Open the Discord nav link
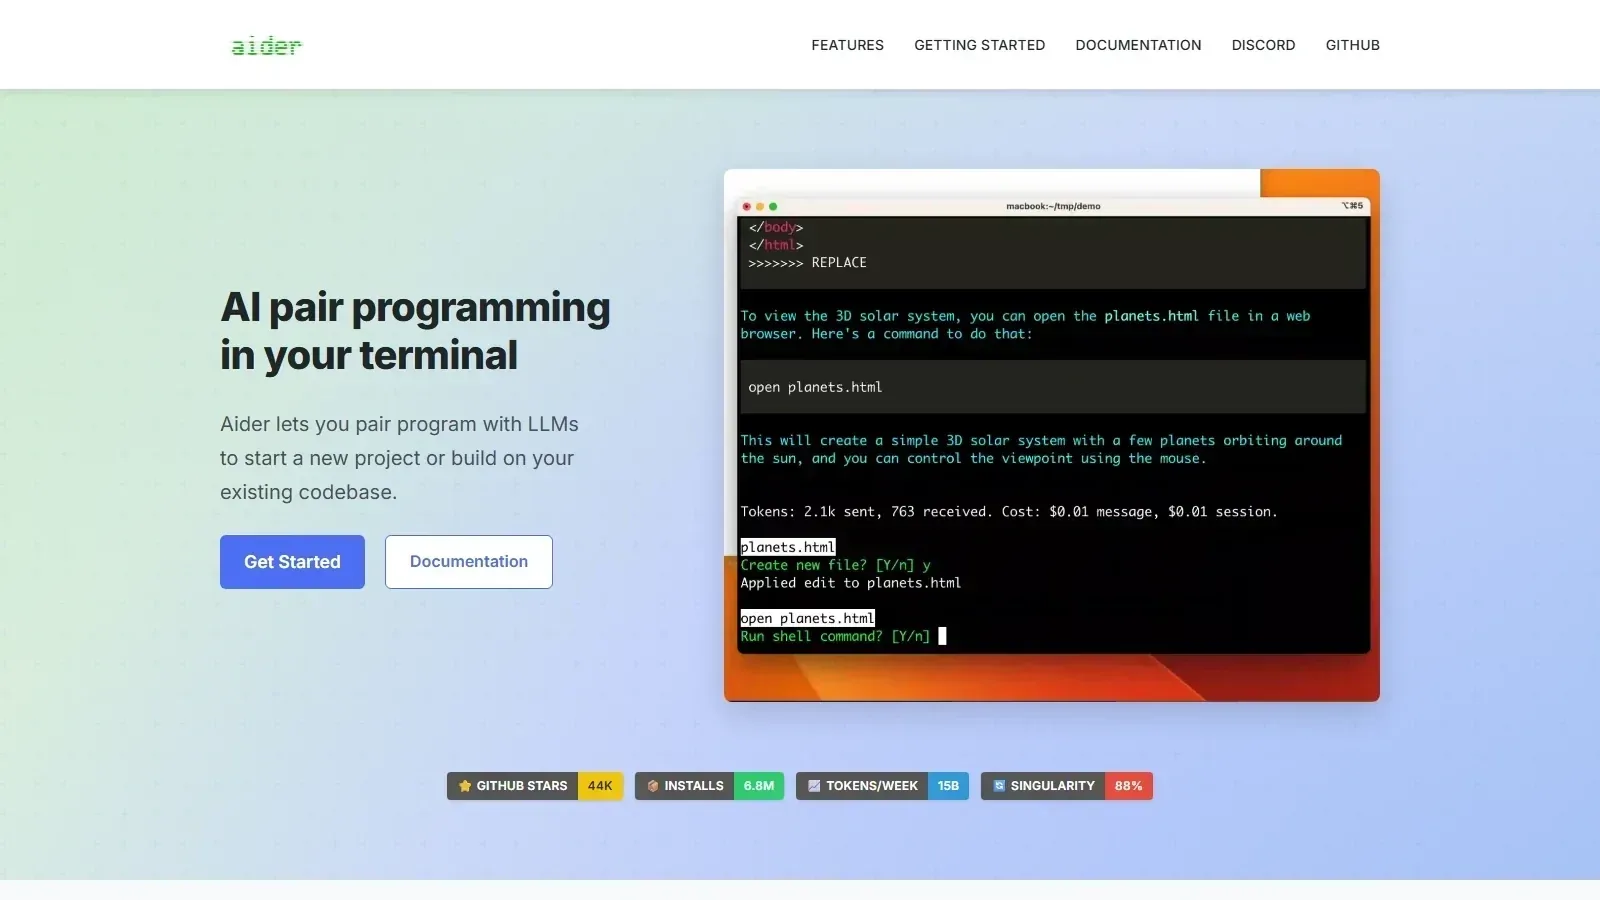 1263,45
